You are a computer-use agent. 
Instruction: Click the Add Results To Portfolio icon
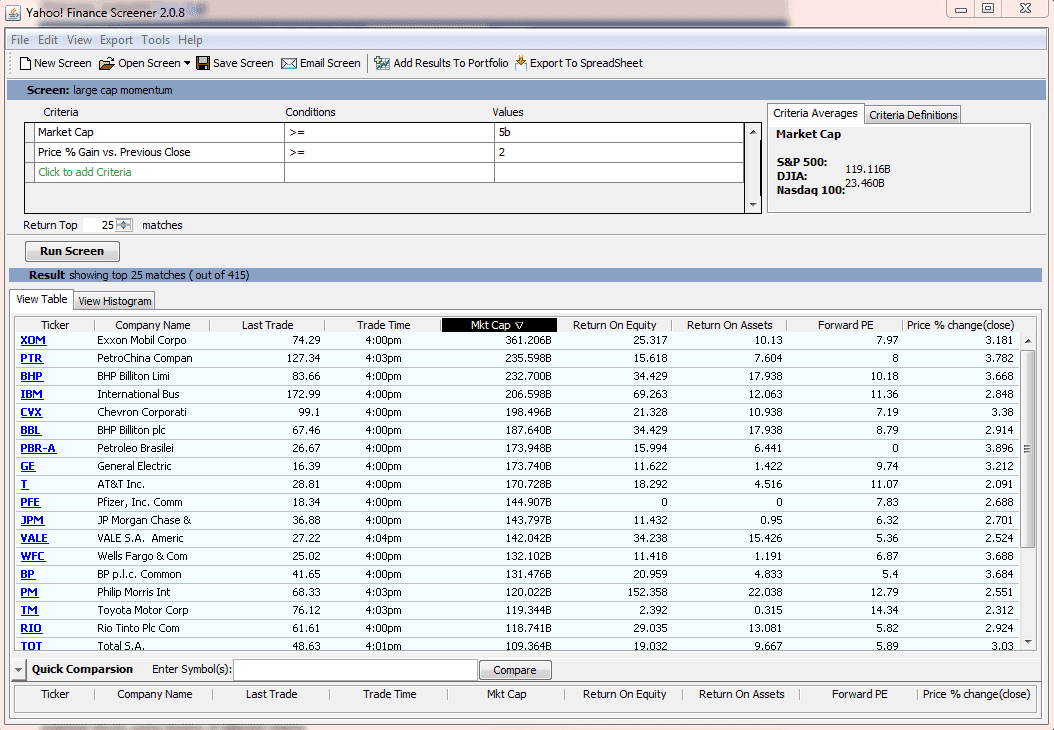coord(382,63)
